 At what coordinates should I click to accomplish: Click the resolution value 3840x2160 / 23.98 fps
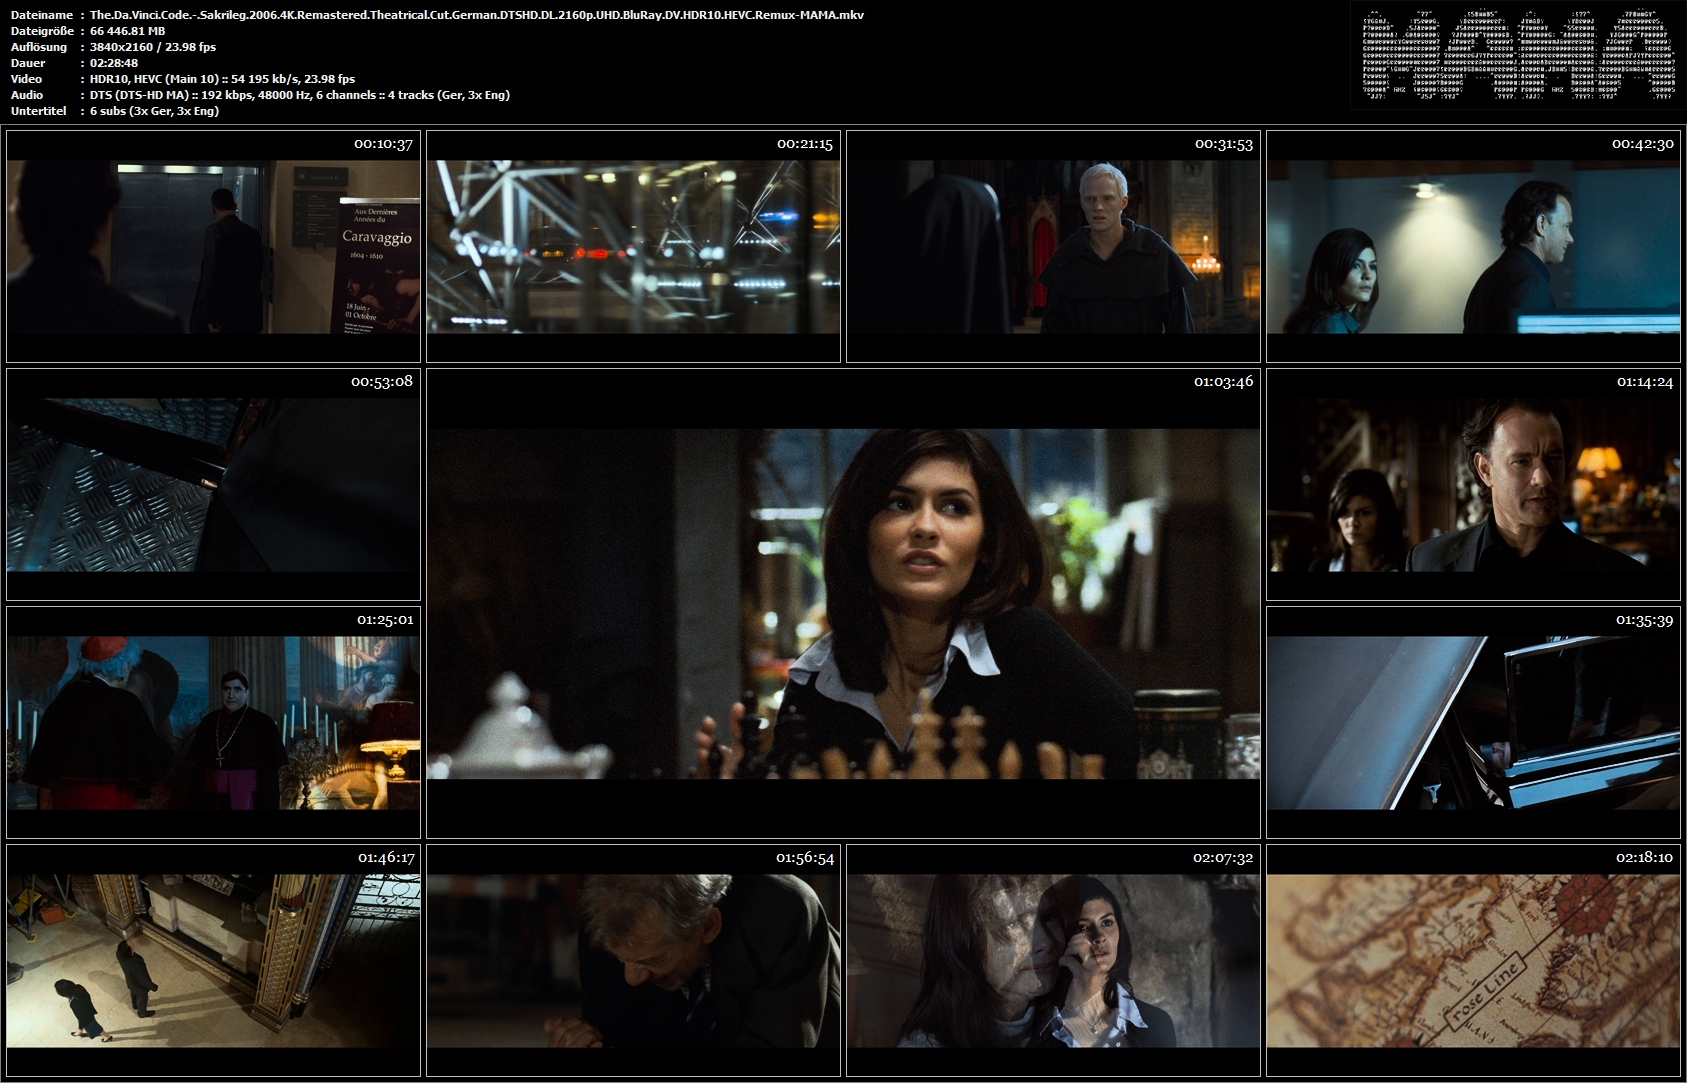(x=153, y=47)
